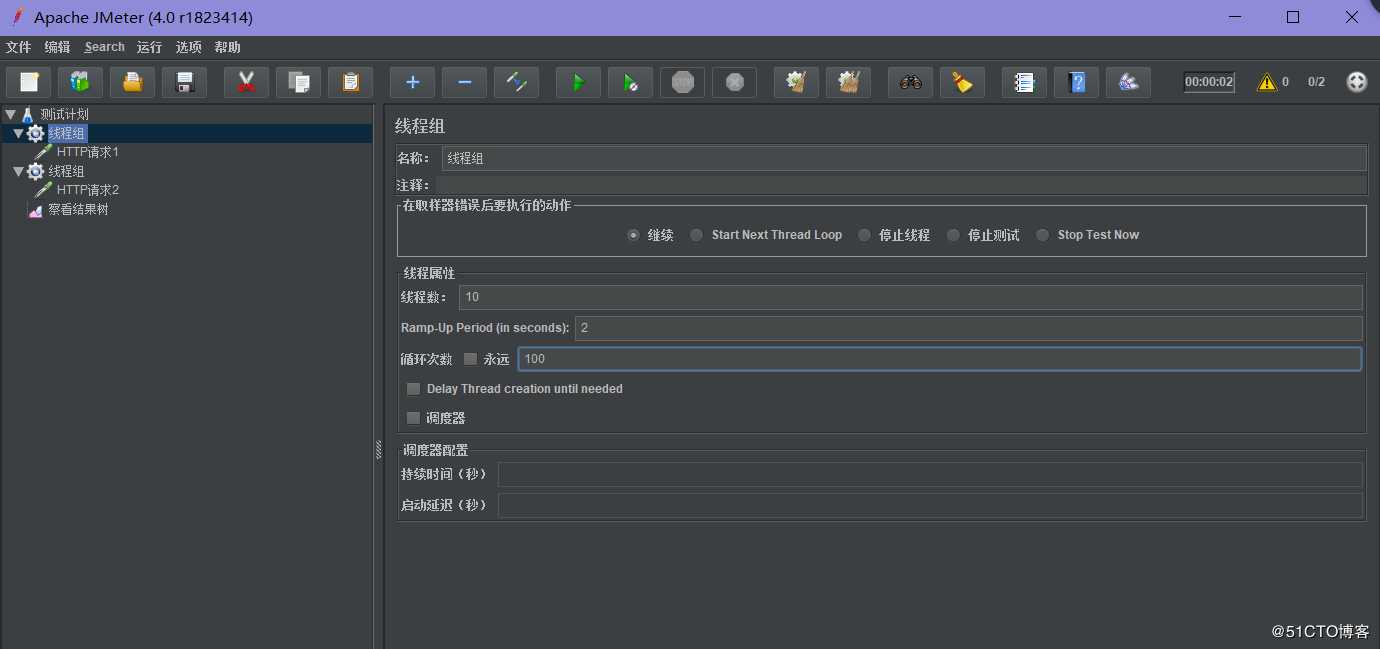Clear results with single broom icon
The width and height of the screenshot is (1380, 649).
796,82
